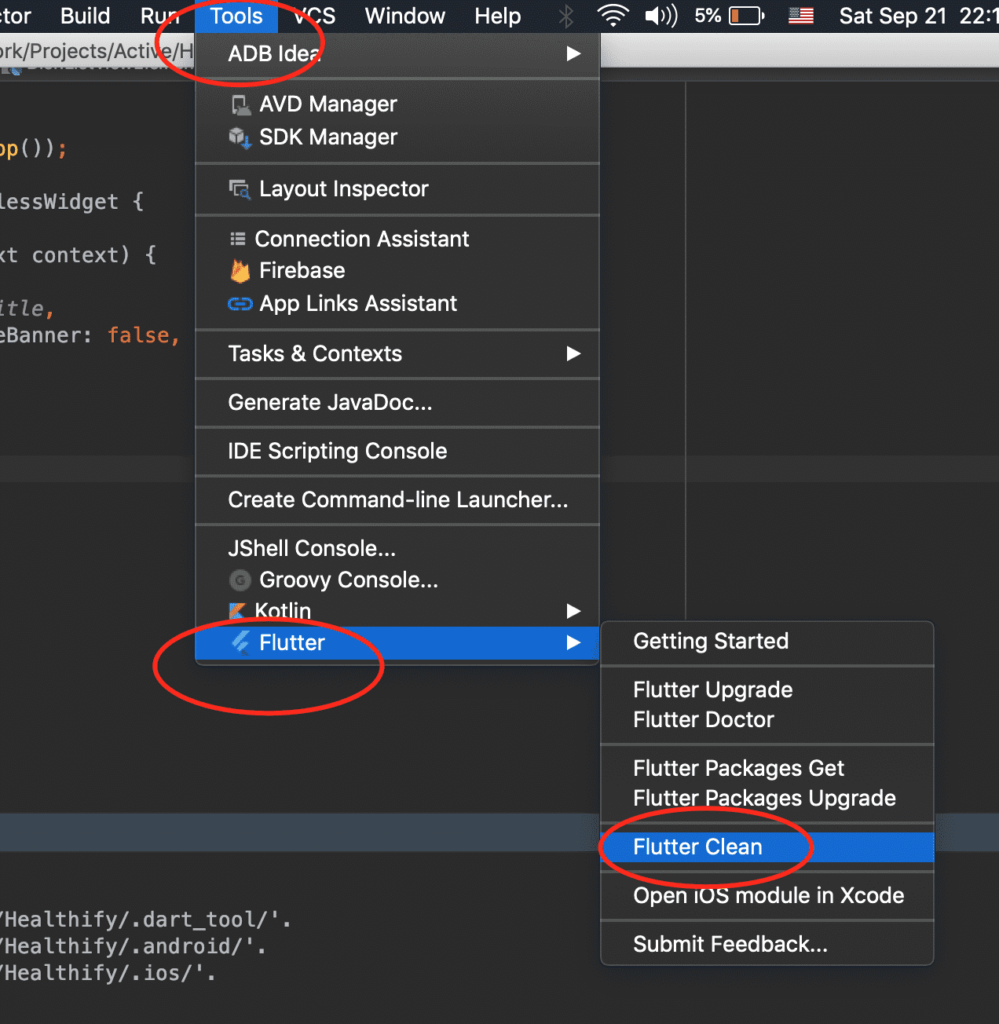This screenshot has width=999, height=1024.
Task: Select App Links Assistant entry
Action: tap(398, 304)
